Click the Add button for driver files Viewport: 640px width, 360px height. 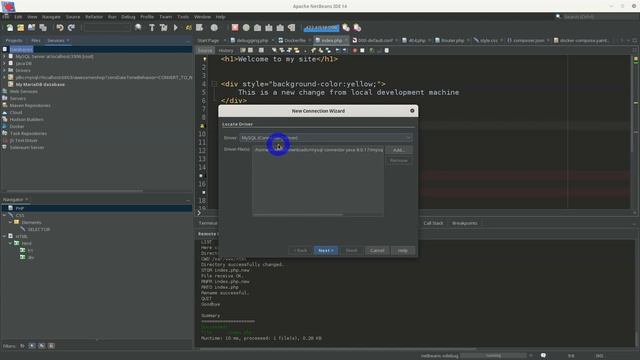[399, 150]
